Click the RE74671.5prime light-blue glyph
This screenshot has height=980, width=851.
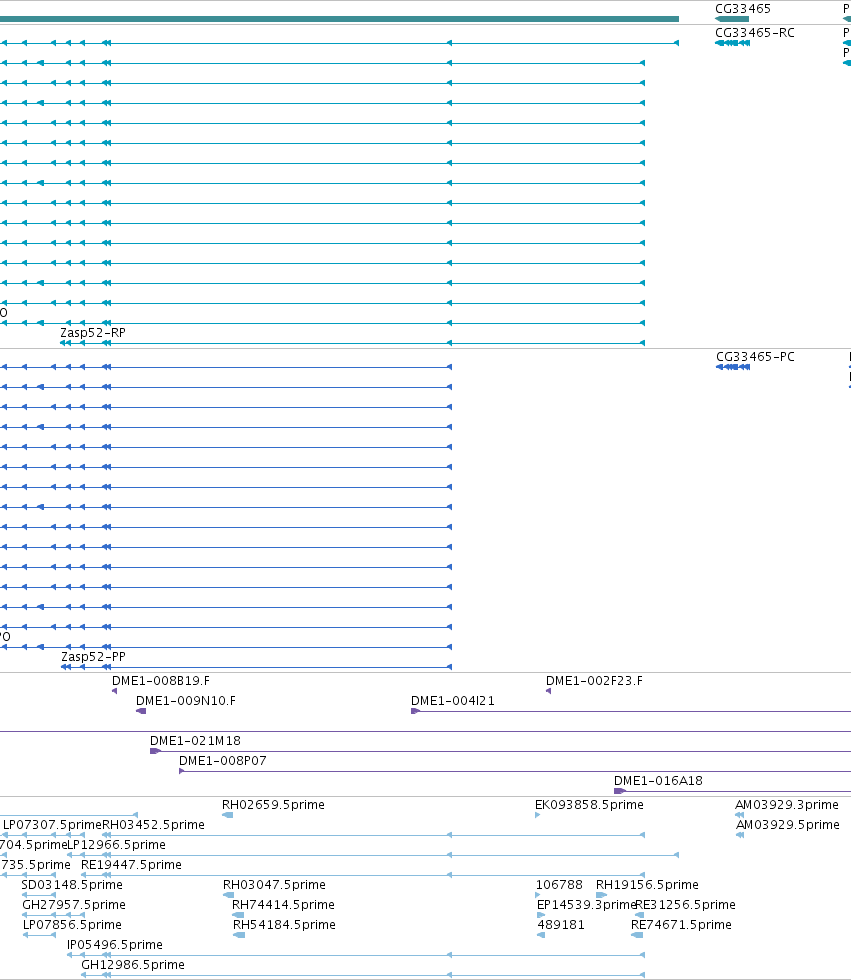[x=637, y=935]
